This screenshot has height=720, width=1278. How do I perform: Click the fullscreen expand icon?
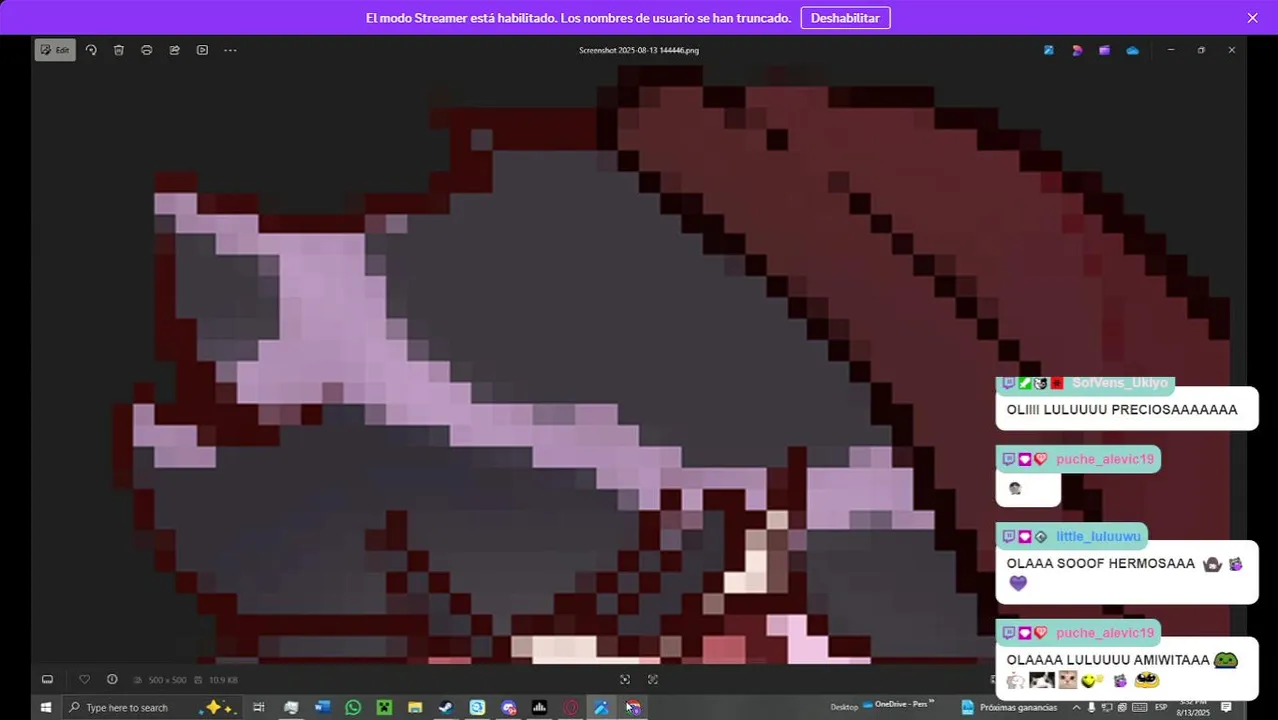pos(652,680)
